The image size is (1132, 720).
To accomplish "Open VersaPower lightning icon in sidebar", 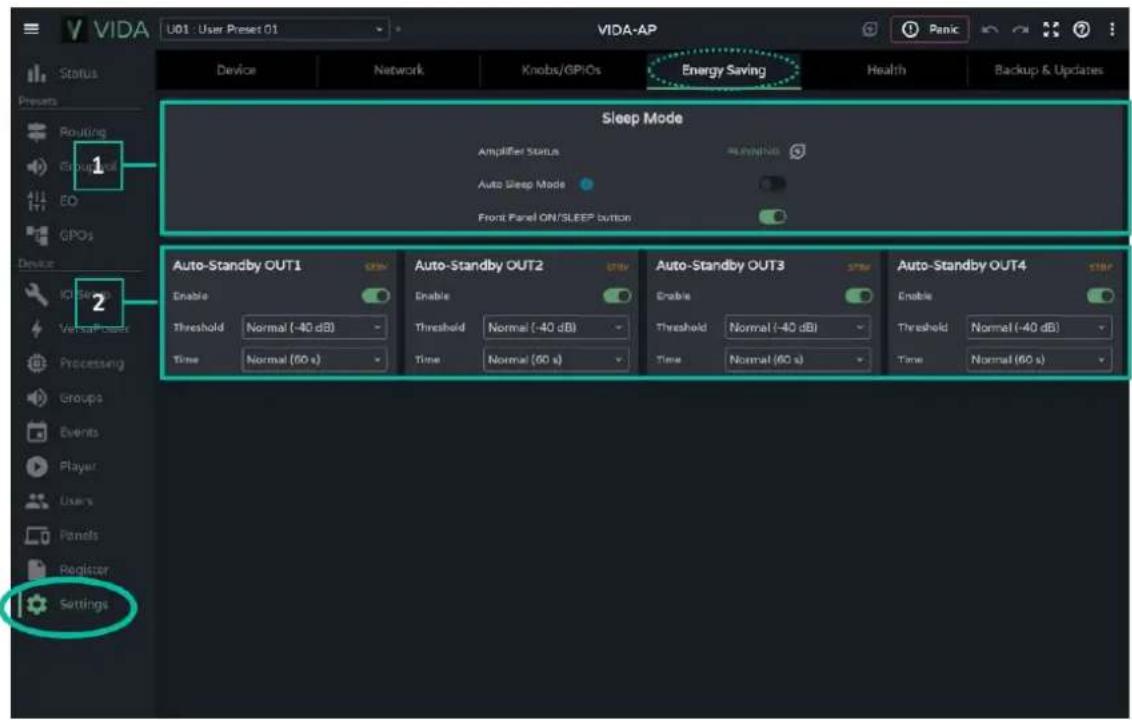I will pyautogui.click(x=37, y=329).
